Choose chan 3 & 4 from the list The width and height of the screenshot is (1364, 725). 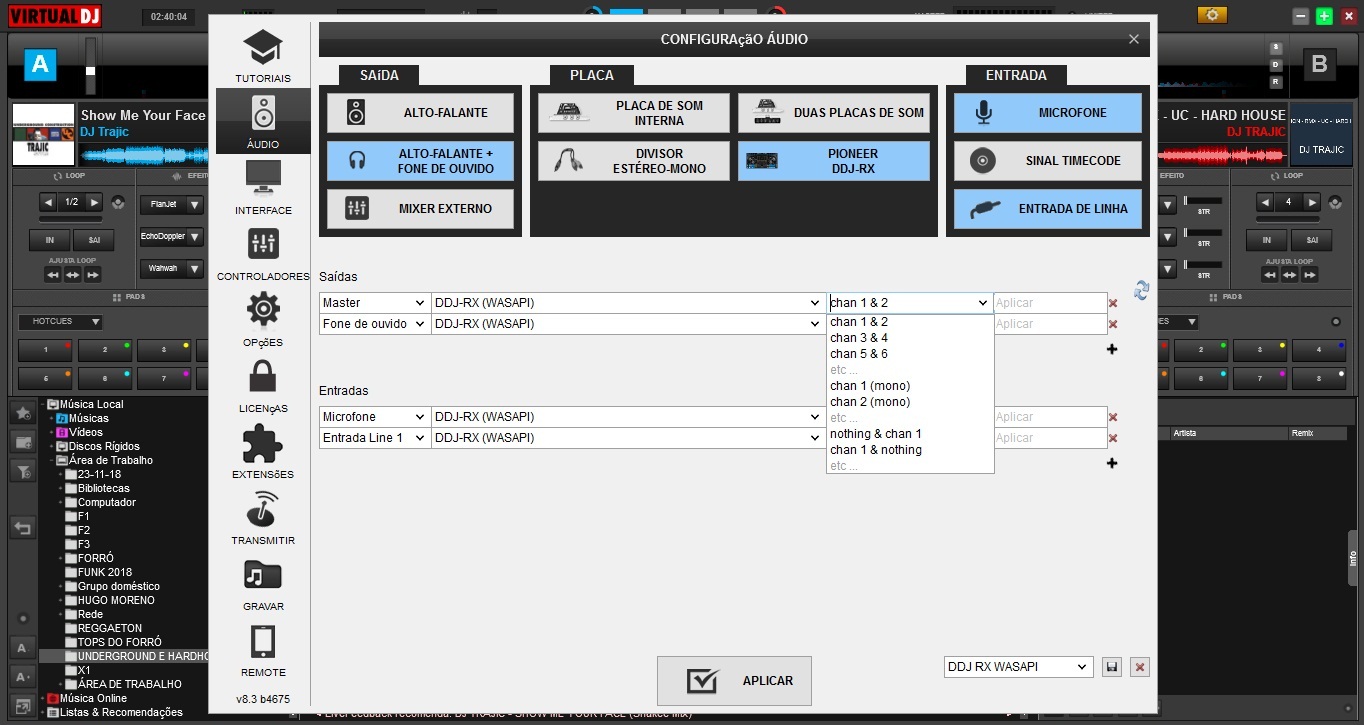pyautogui.click(x=910, y=338)
